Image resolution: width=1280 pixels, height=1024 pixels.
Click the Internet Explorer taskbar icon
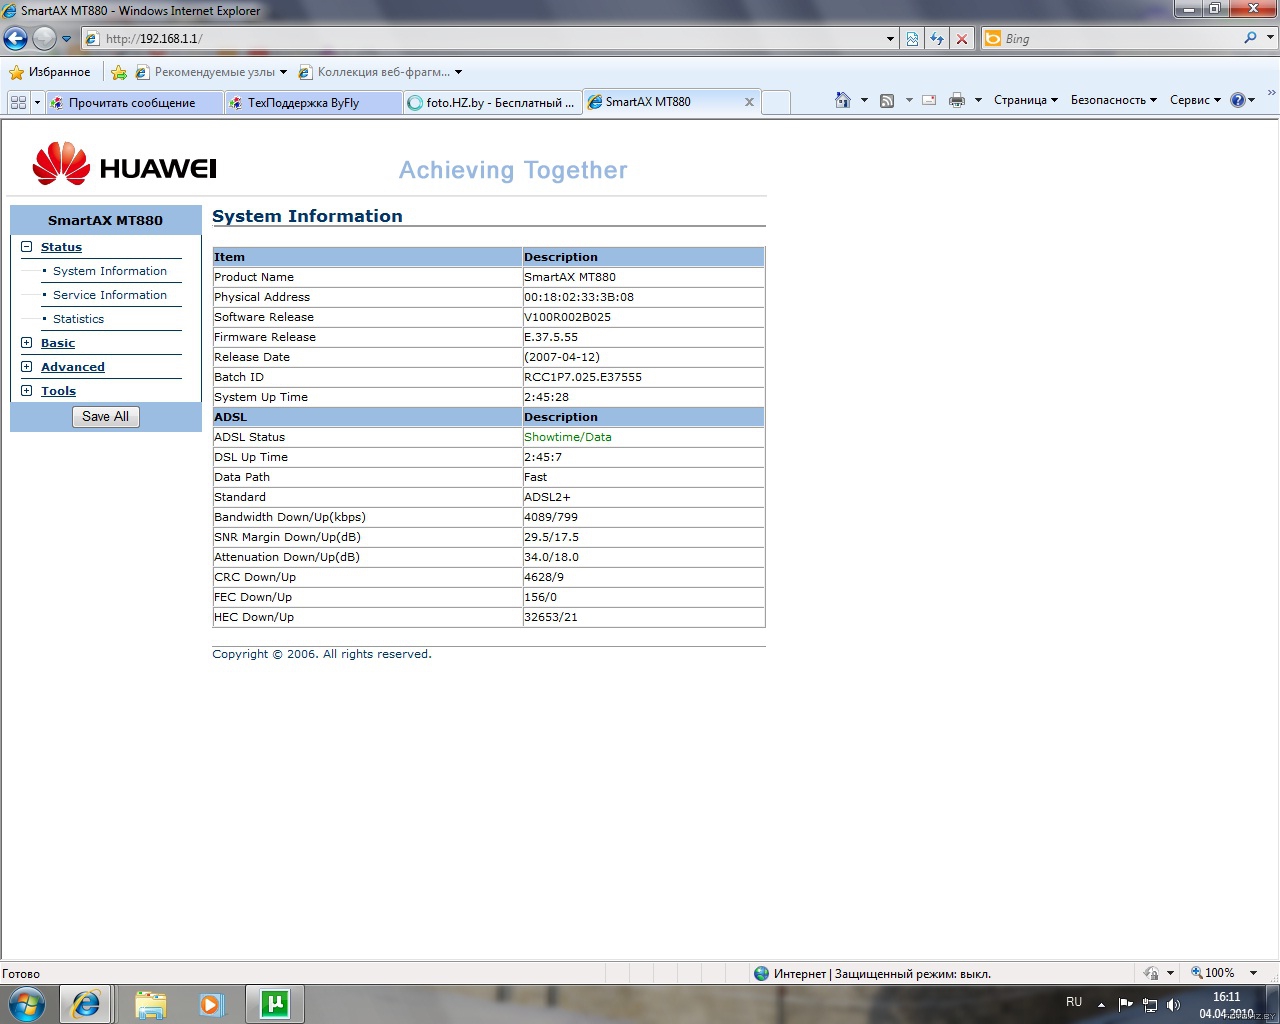(86, 1004)
